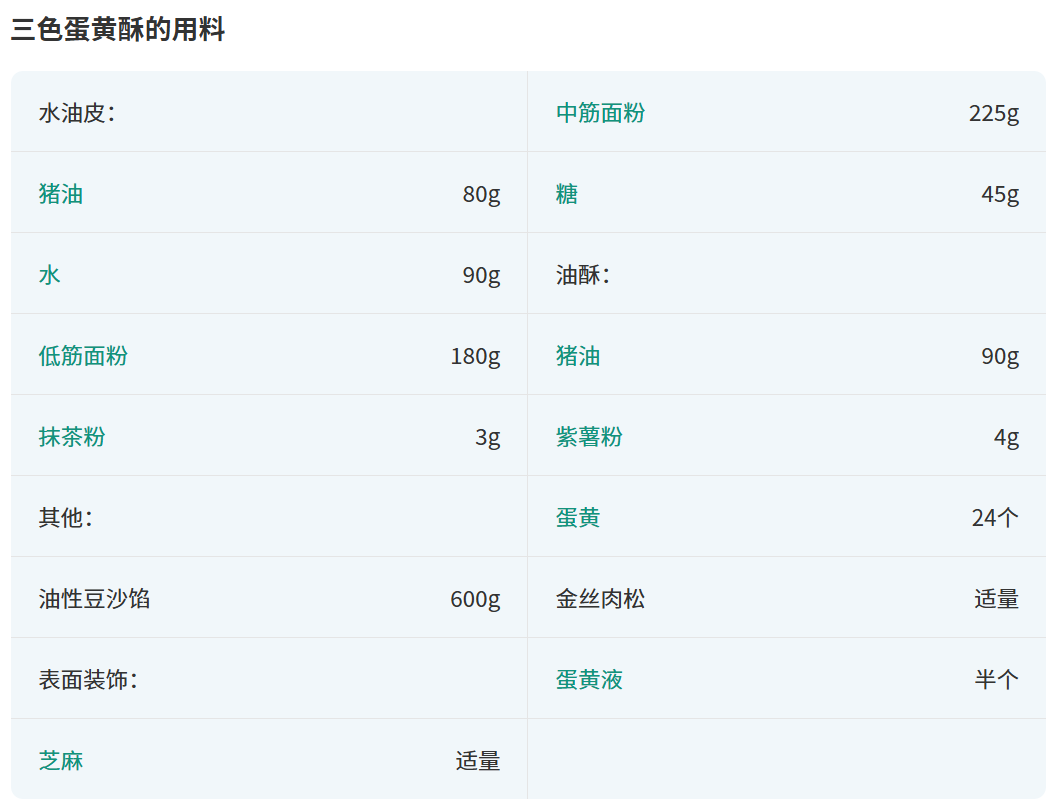Visit the 紫薯粉 ingredient link
Screen dimensions: 1056x810
click(589, 437)
